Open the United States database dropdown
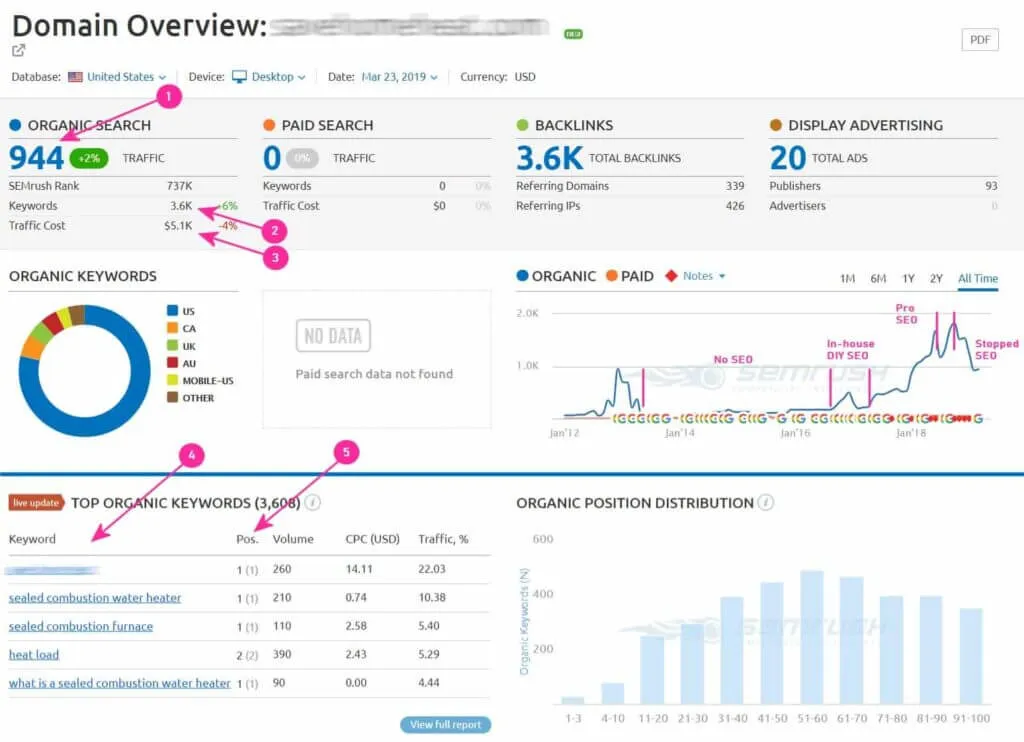This screenshot has width=1024, height=742. click(x=127, y=77)
